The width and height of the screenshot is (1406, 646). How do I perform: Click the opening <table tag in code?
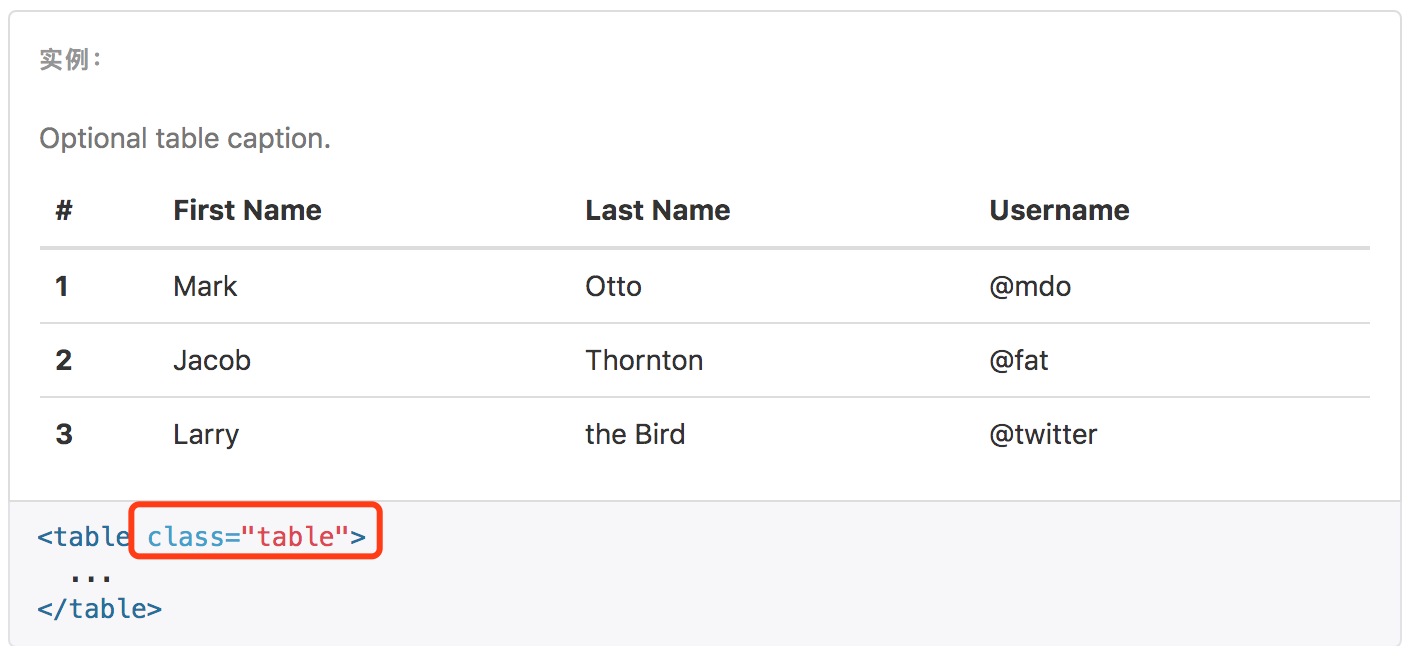pos(84,537)
